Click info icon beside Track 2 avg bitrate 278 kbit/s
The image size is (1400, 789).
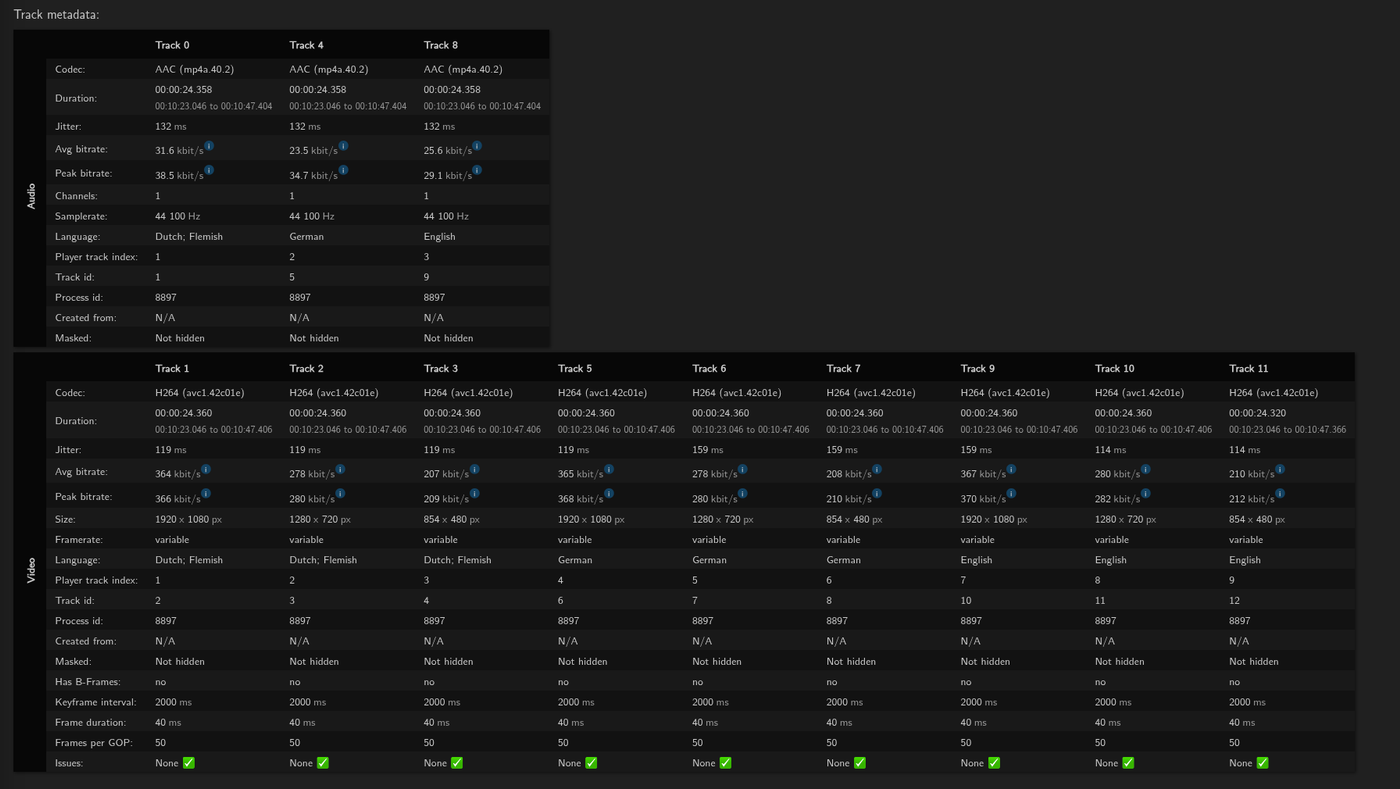[340, 469]
